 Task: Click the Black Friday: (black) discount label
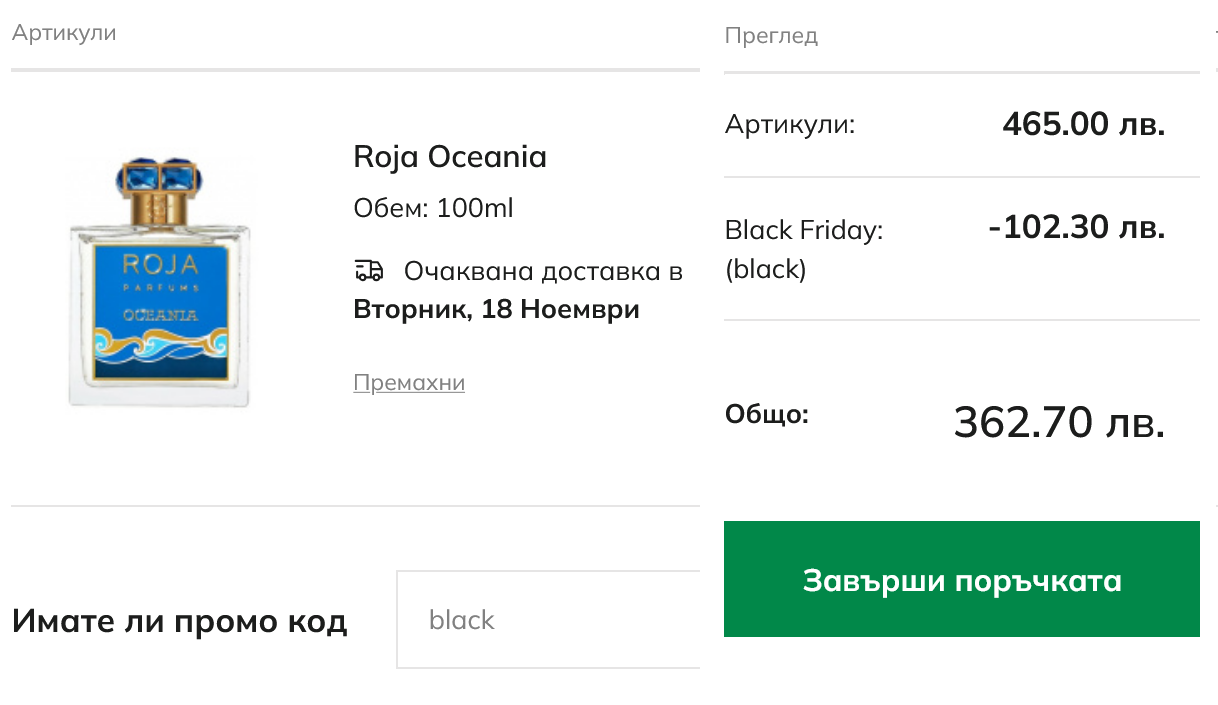(804, 250)
